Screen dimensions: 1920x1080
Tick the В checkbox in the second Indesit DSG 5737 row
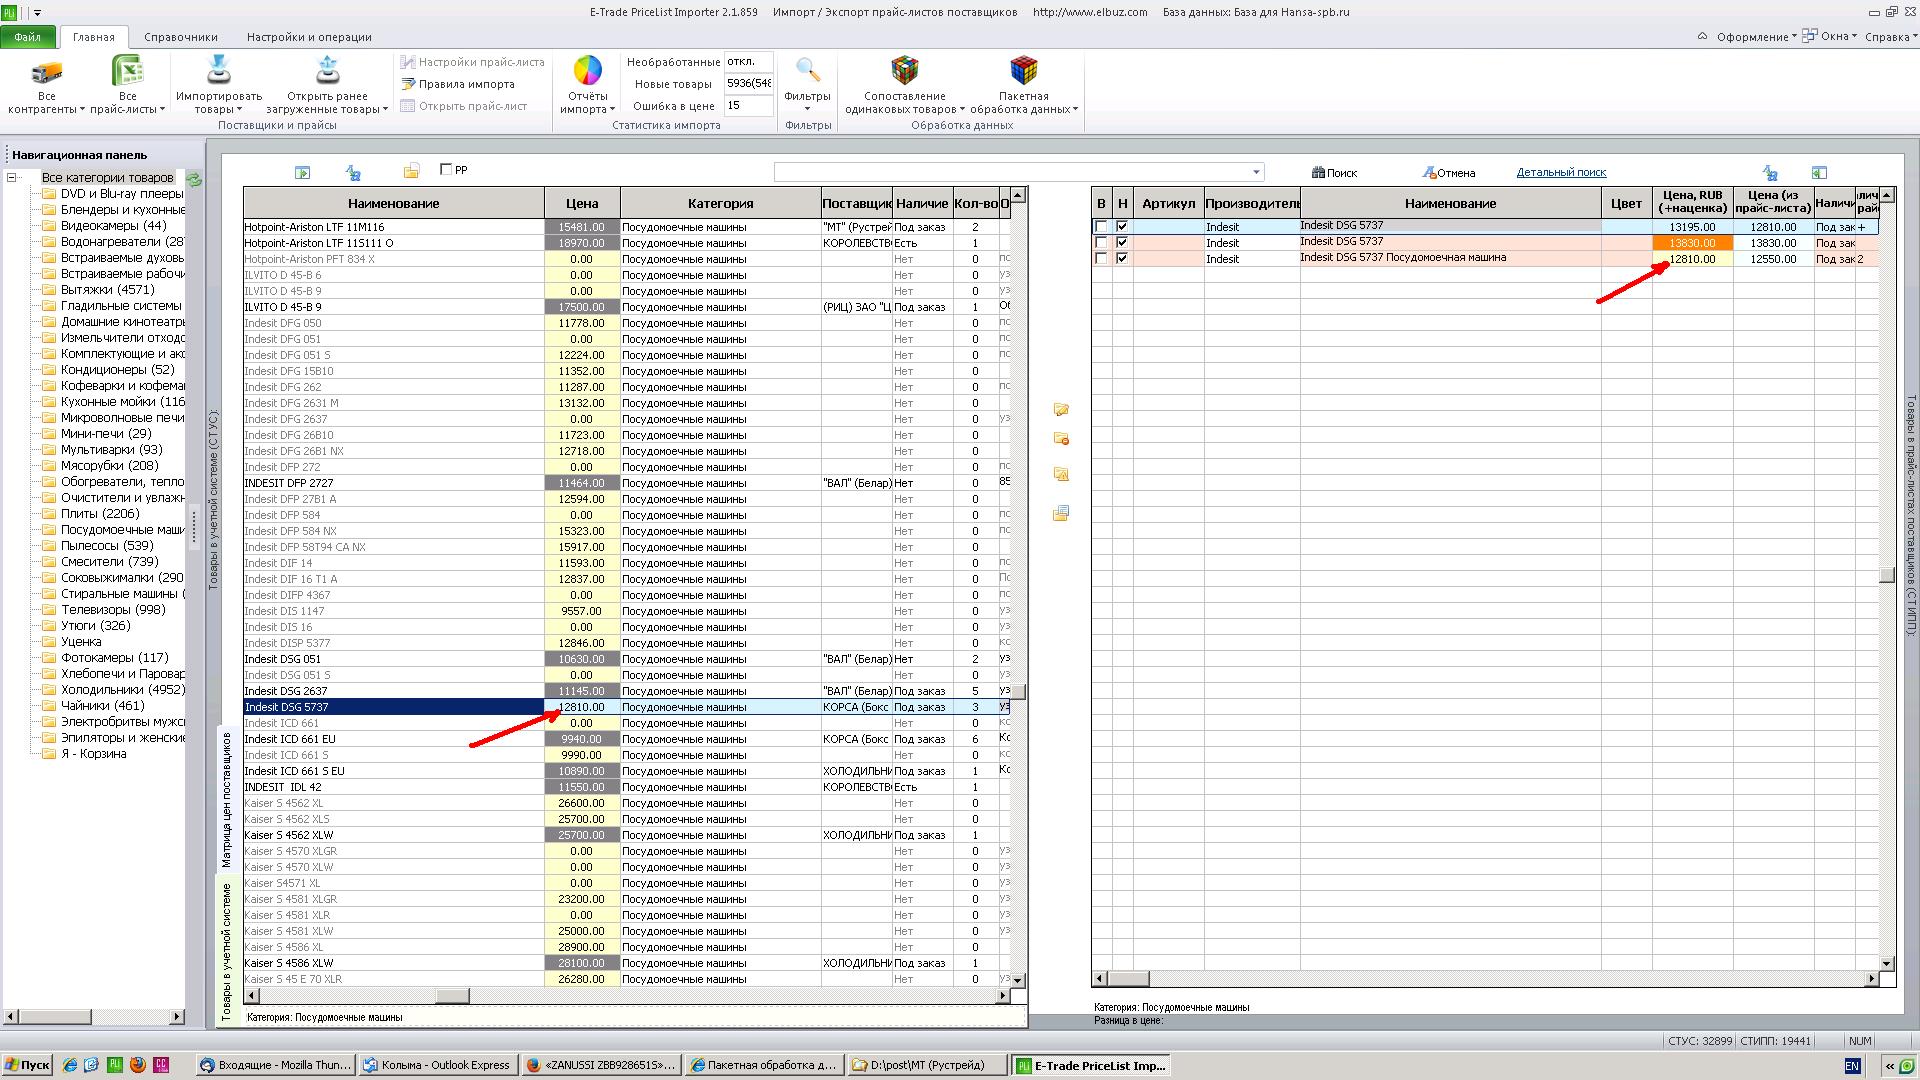(x=1101, y=243)
